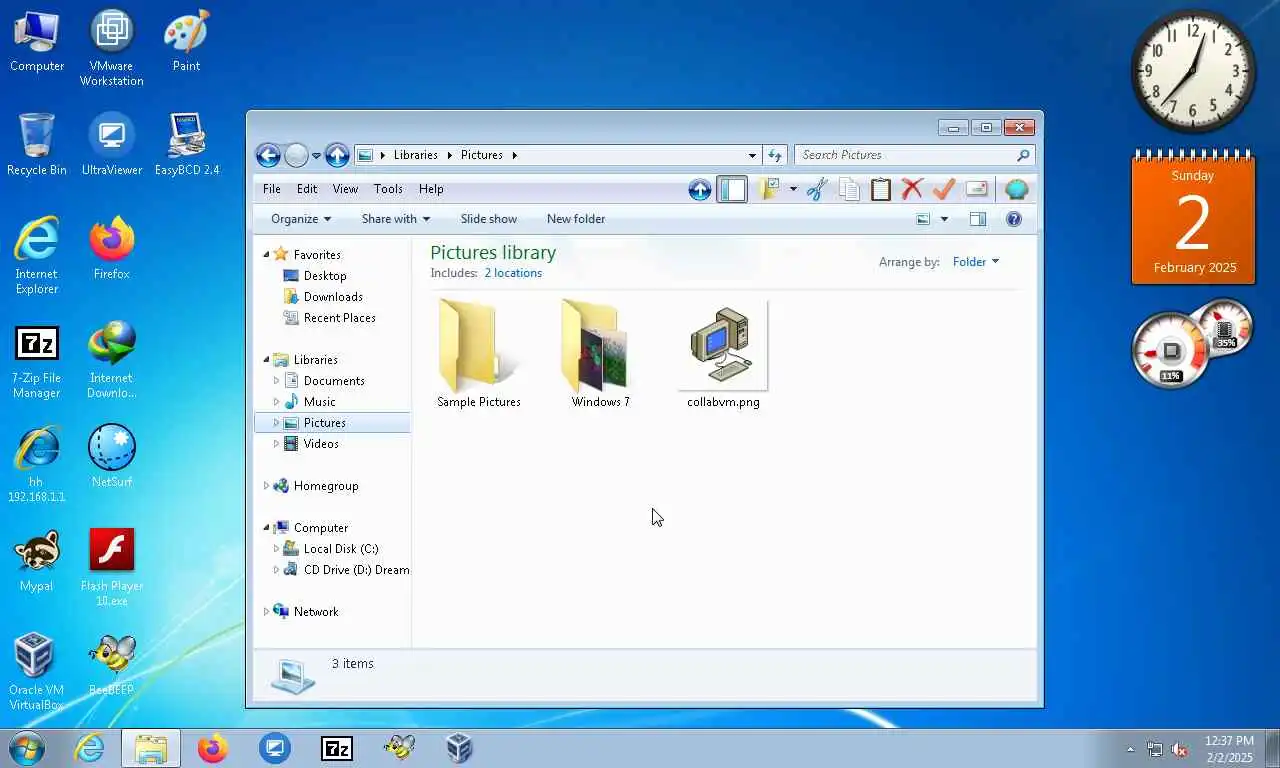Screen dimensions: 1280x768
Task: Open 7-Zip from the taskbar
Action: click(337, 748)
